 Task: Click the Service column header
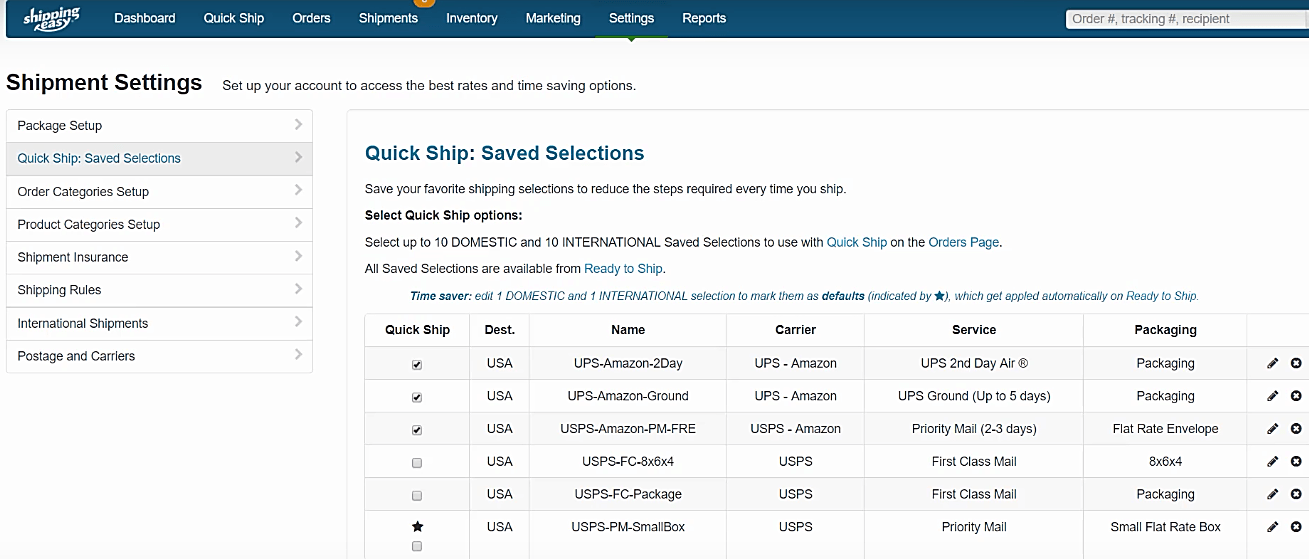pyautogui.click(x=974, y=330)
